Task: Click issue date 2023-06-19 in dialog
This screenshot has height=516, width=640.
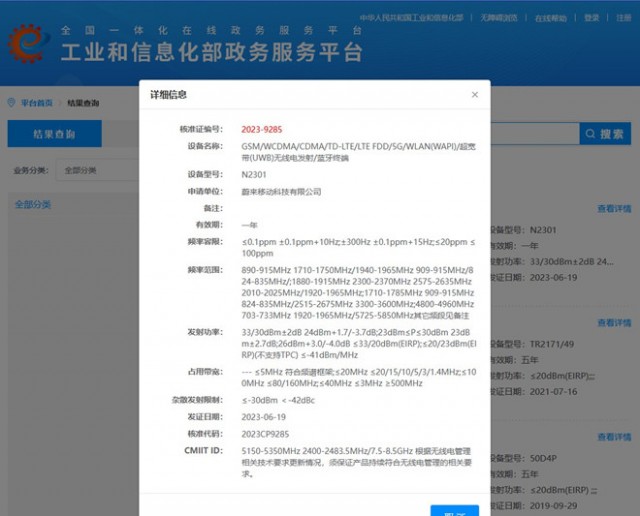Action: [x=264, y=417]
